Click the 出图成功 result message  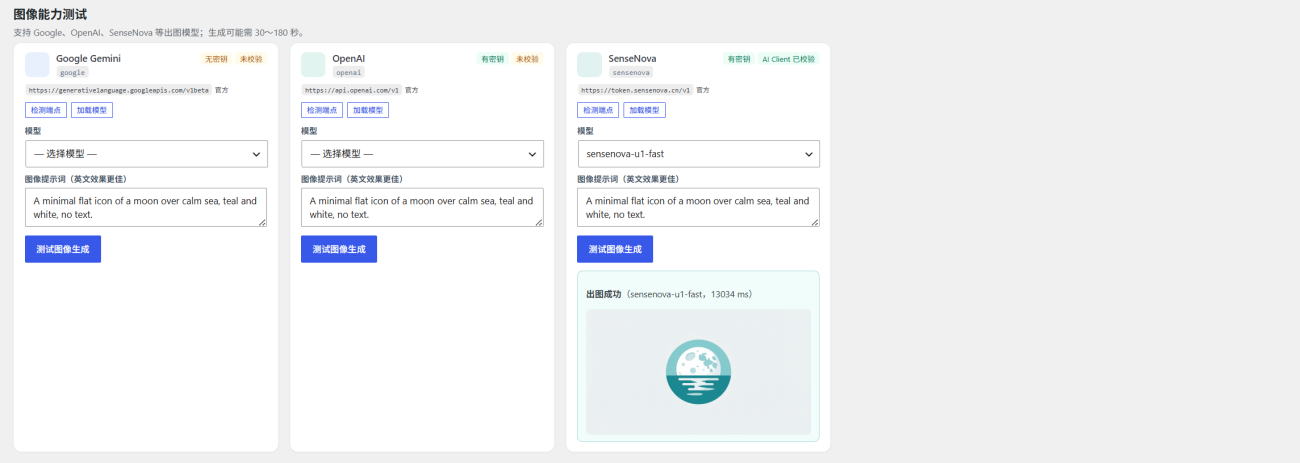click(x=670, y=294)
